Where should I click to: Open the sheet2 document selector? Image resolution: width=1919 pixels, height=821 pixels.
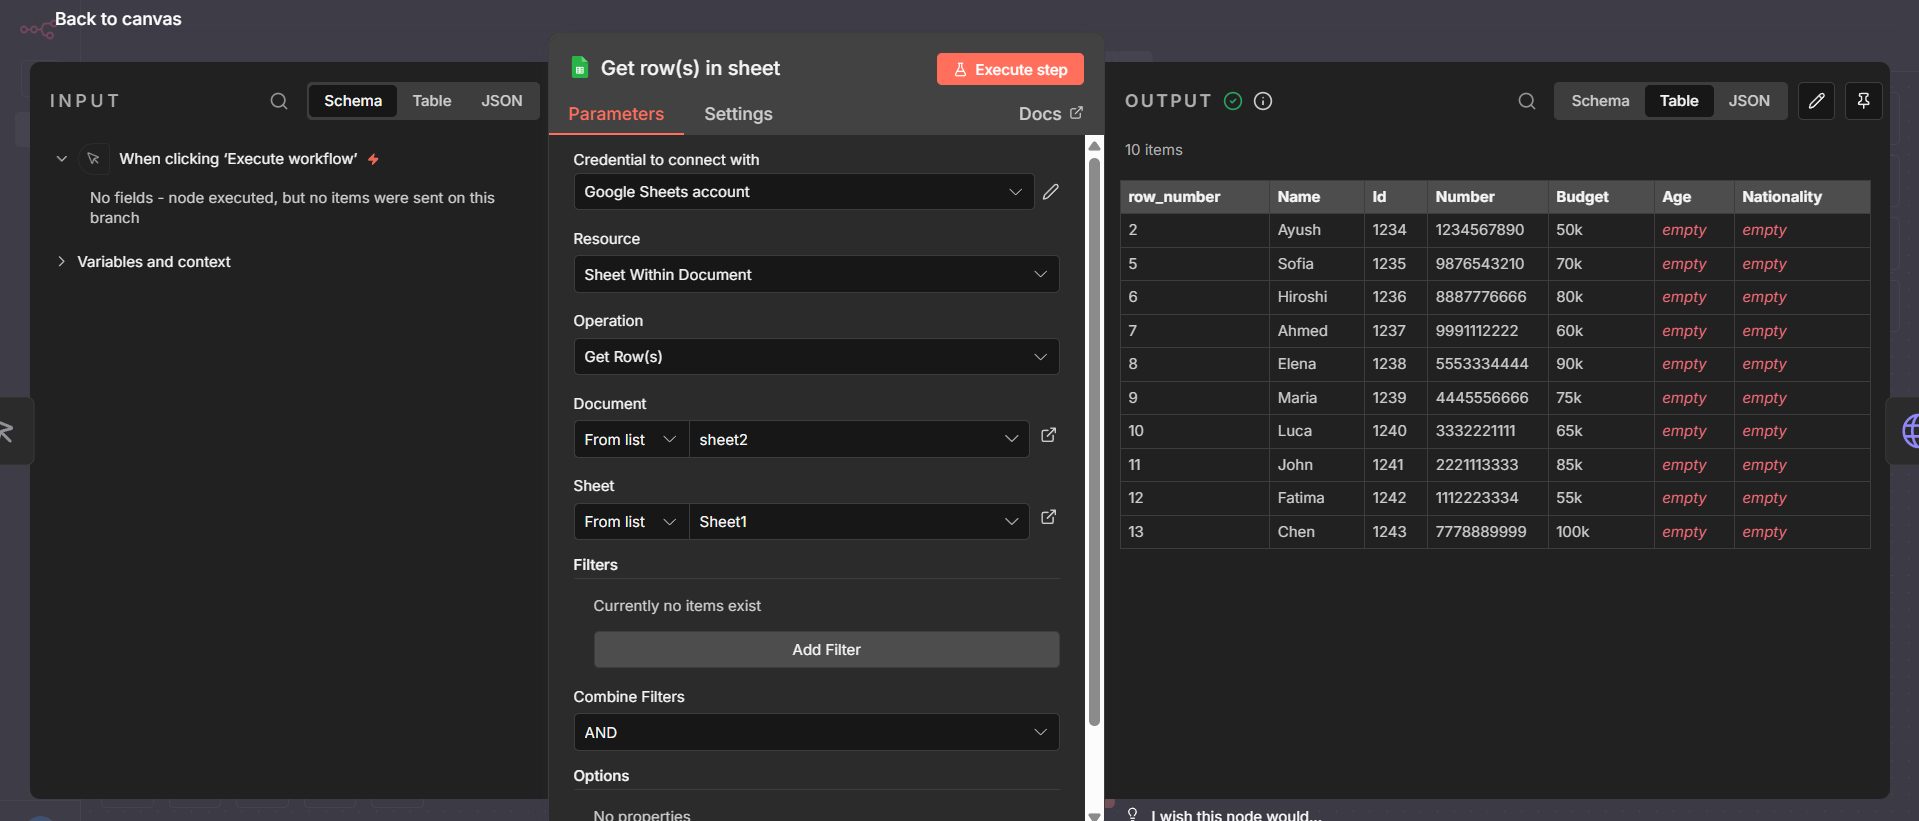tap(859, 439)
